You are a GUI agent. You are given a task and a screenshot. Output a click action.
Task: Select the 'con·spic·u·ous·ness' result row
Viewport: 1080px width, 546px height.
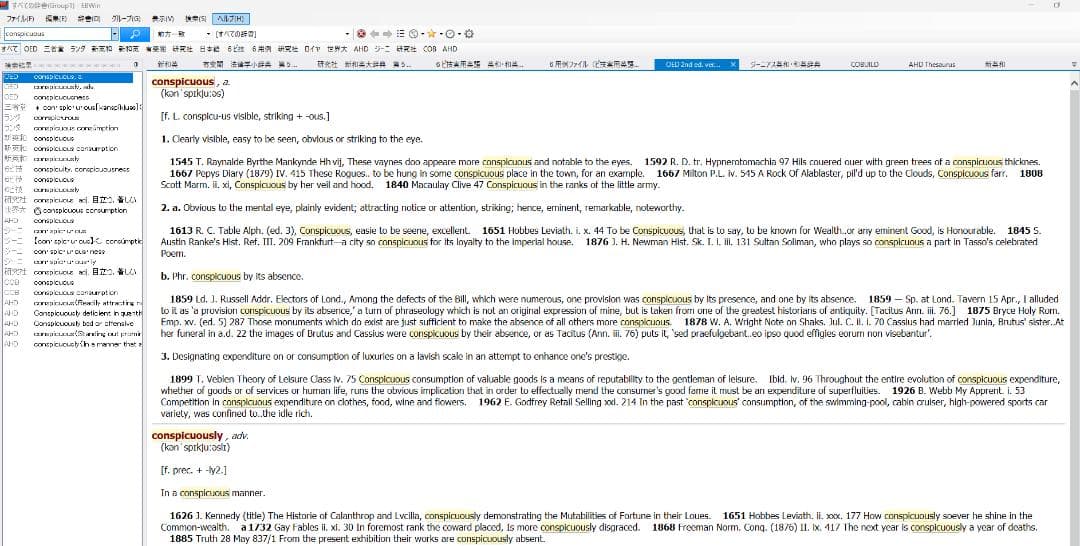(71, 252)
